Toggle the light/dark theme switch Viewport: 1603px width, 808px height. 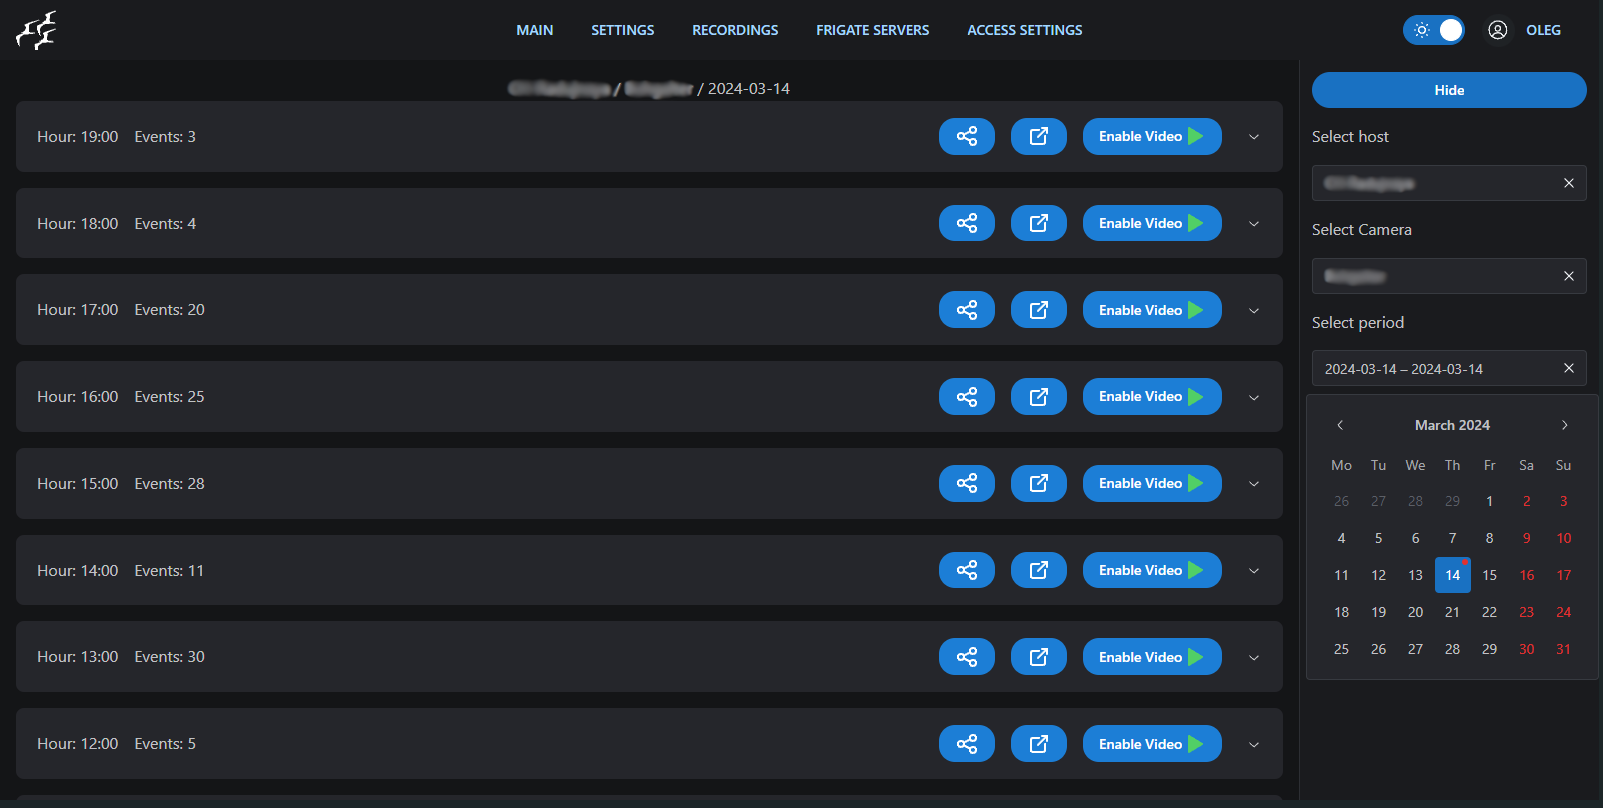pos(1433,30)
